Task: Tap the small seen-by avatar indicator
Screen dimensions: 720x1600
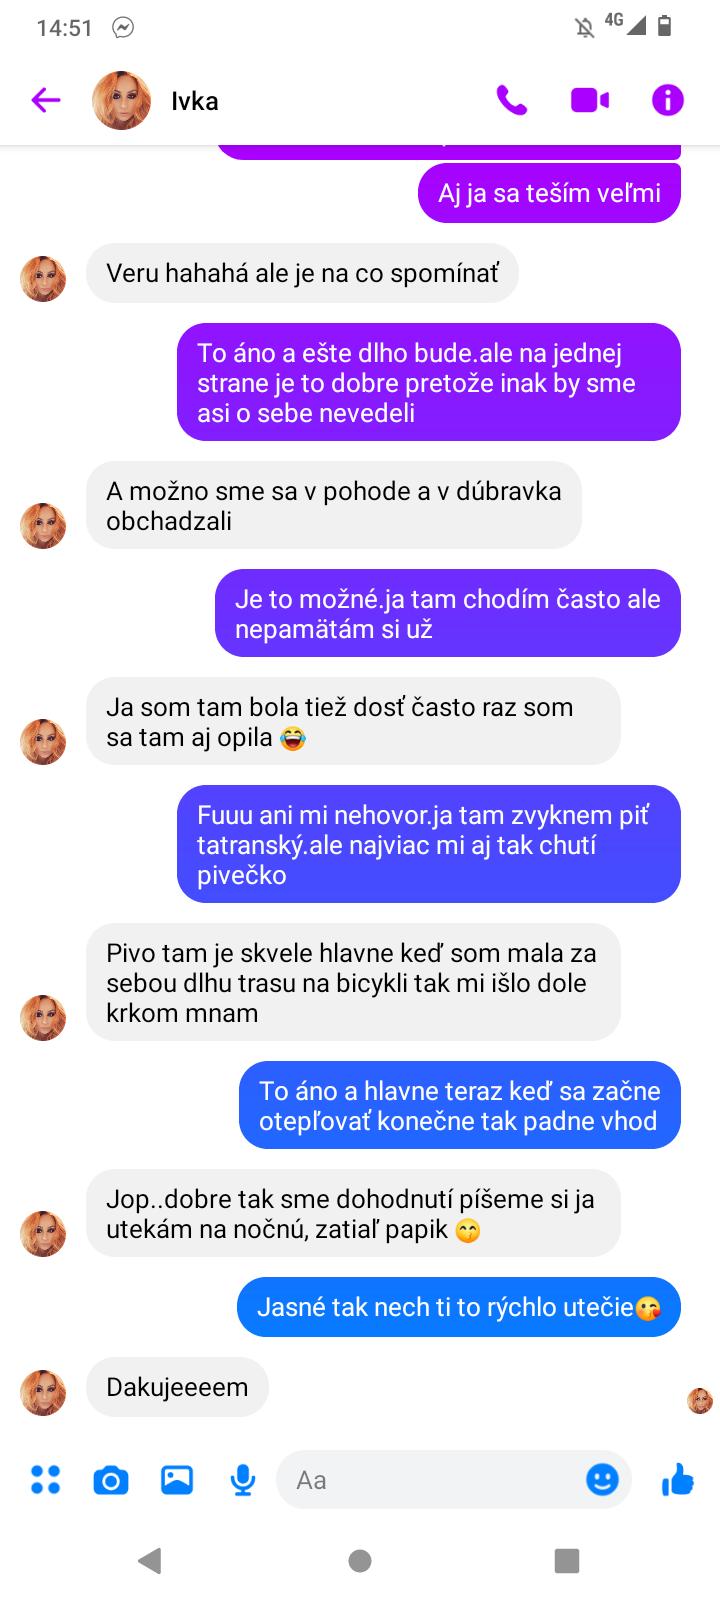Action: point(700,1401)
